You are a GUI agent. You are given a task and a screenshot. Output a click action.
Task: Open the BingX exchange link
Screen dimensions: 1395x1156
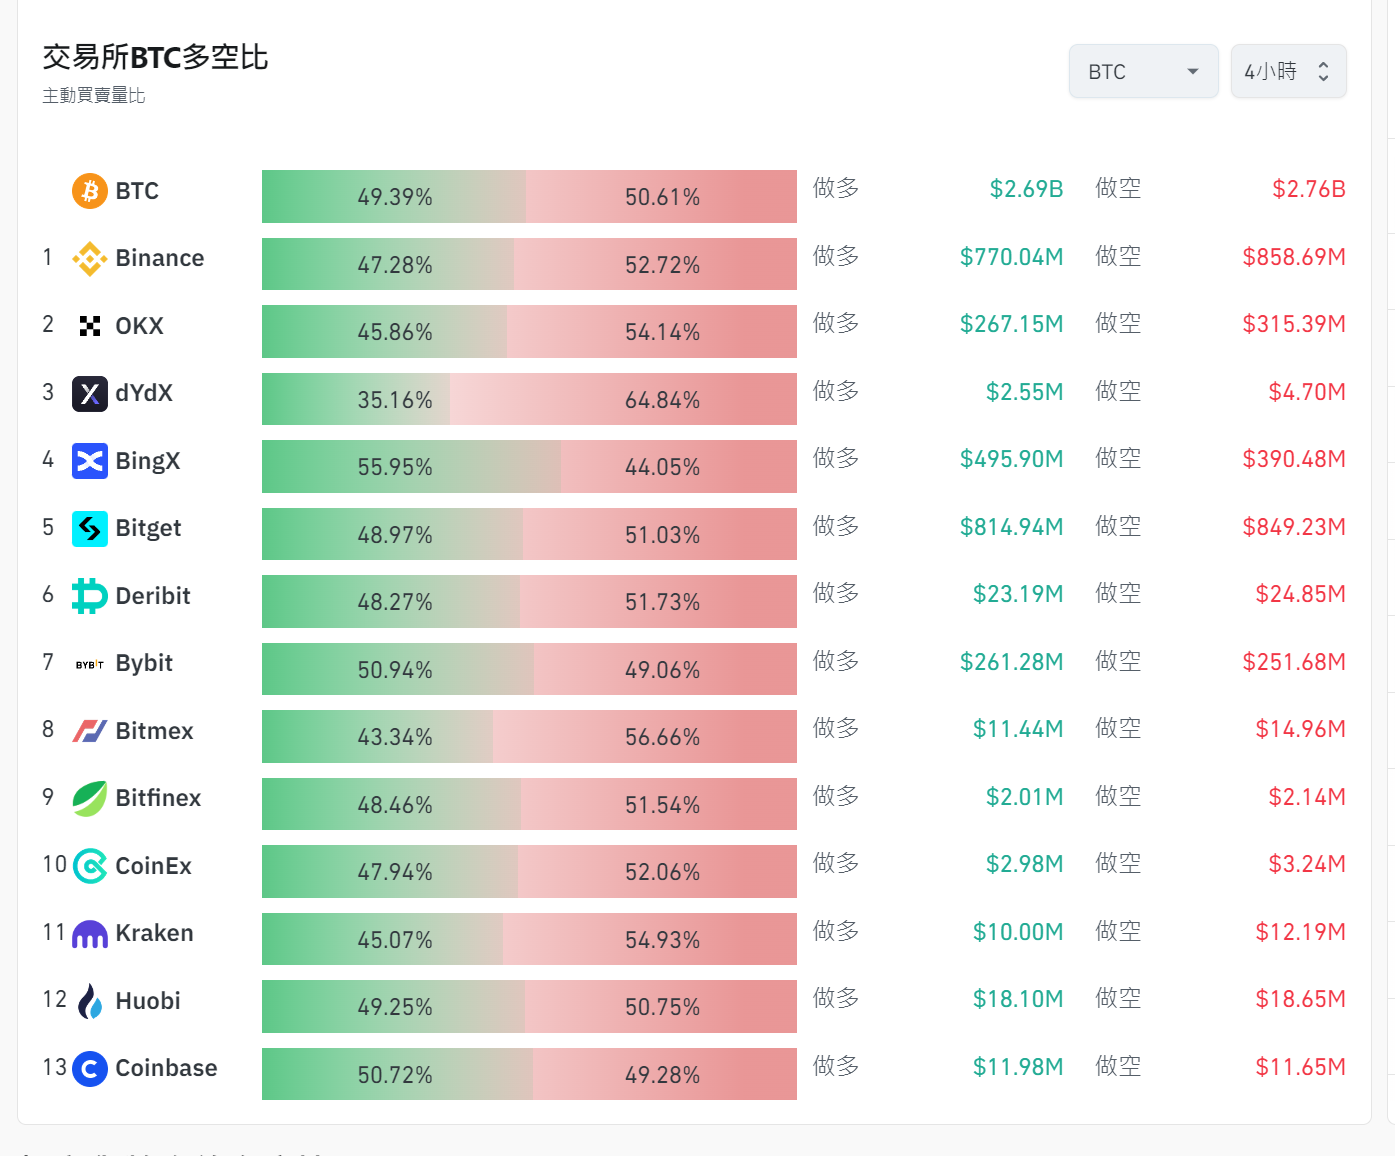tap(148, 461)
